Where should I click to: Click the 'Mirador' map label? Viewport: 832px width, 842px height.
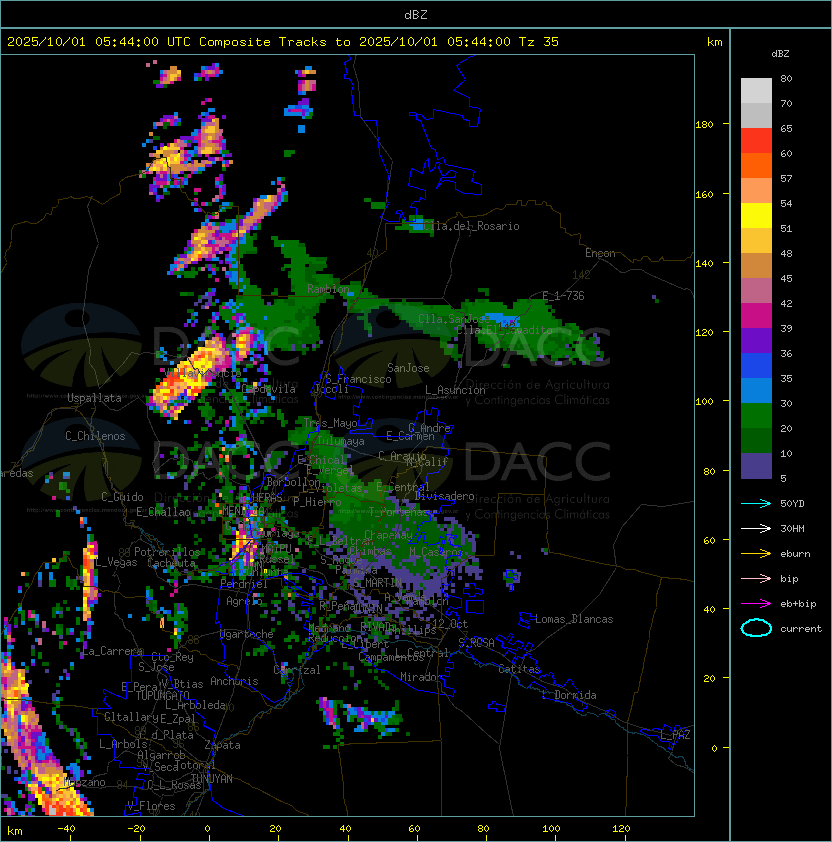coord(421,677)
